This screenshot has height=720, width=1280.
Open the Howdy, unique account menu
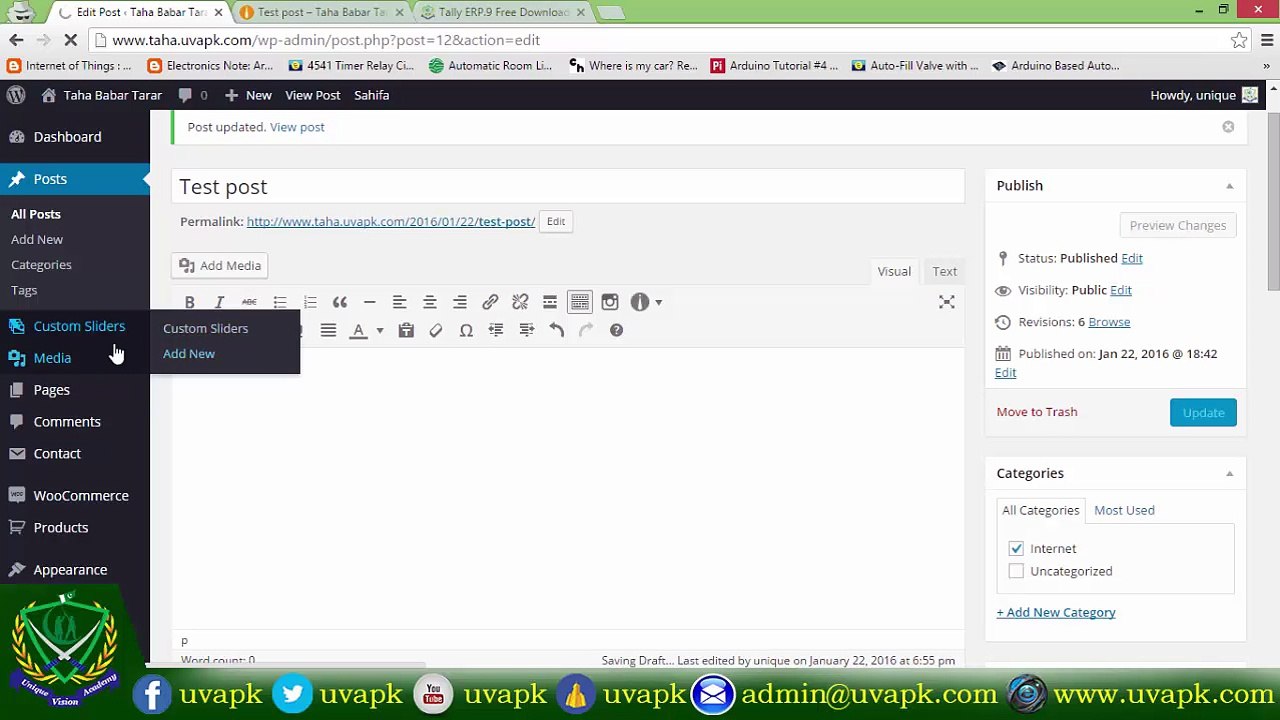[1204, 95]
